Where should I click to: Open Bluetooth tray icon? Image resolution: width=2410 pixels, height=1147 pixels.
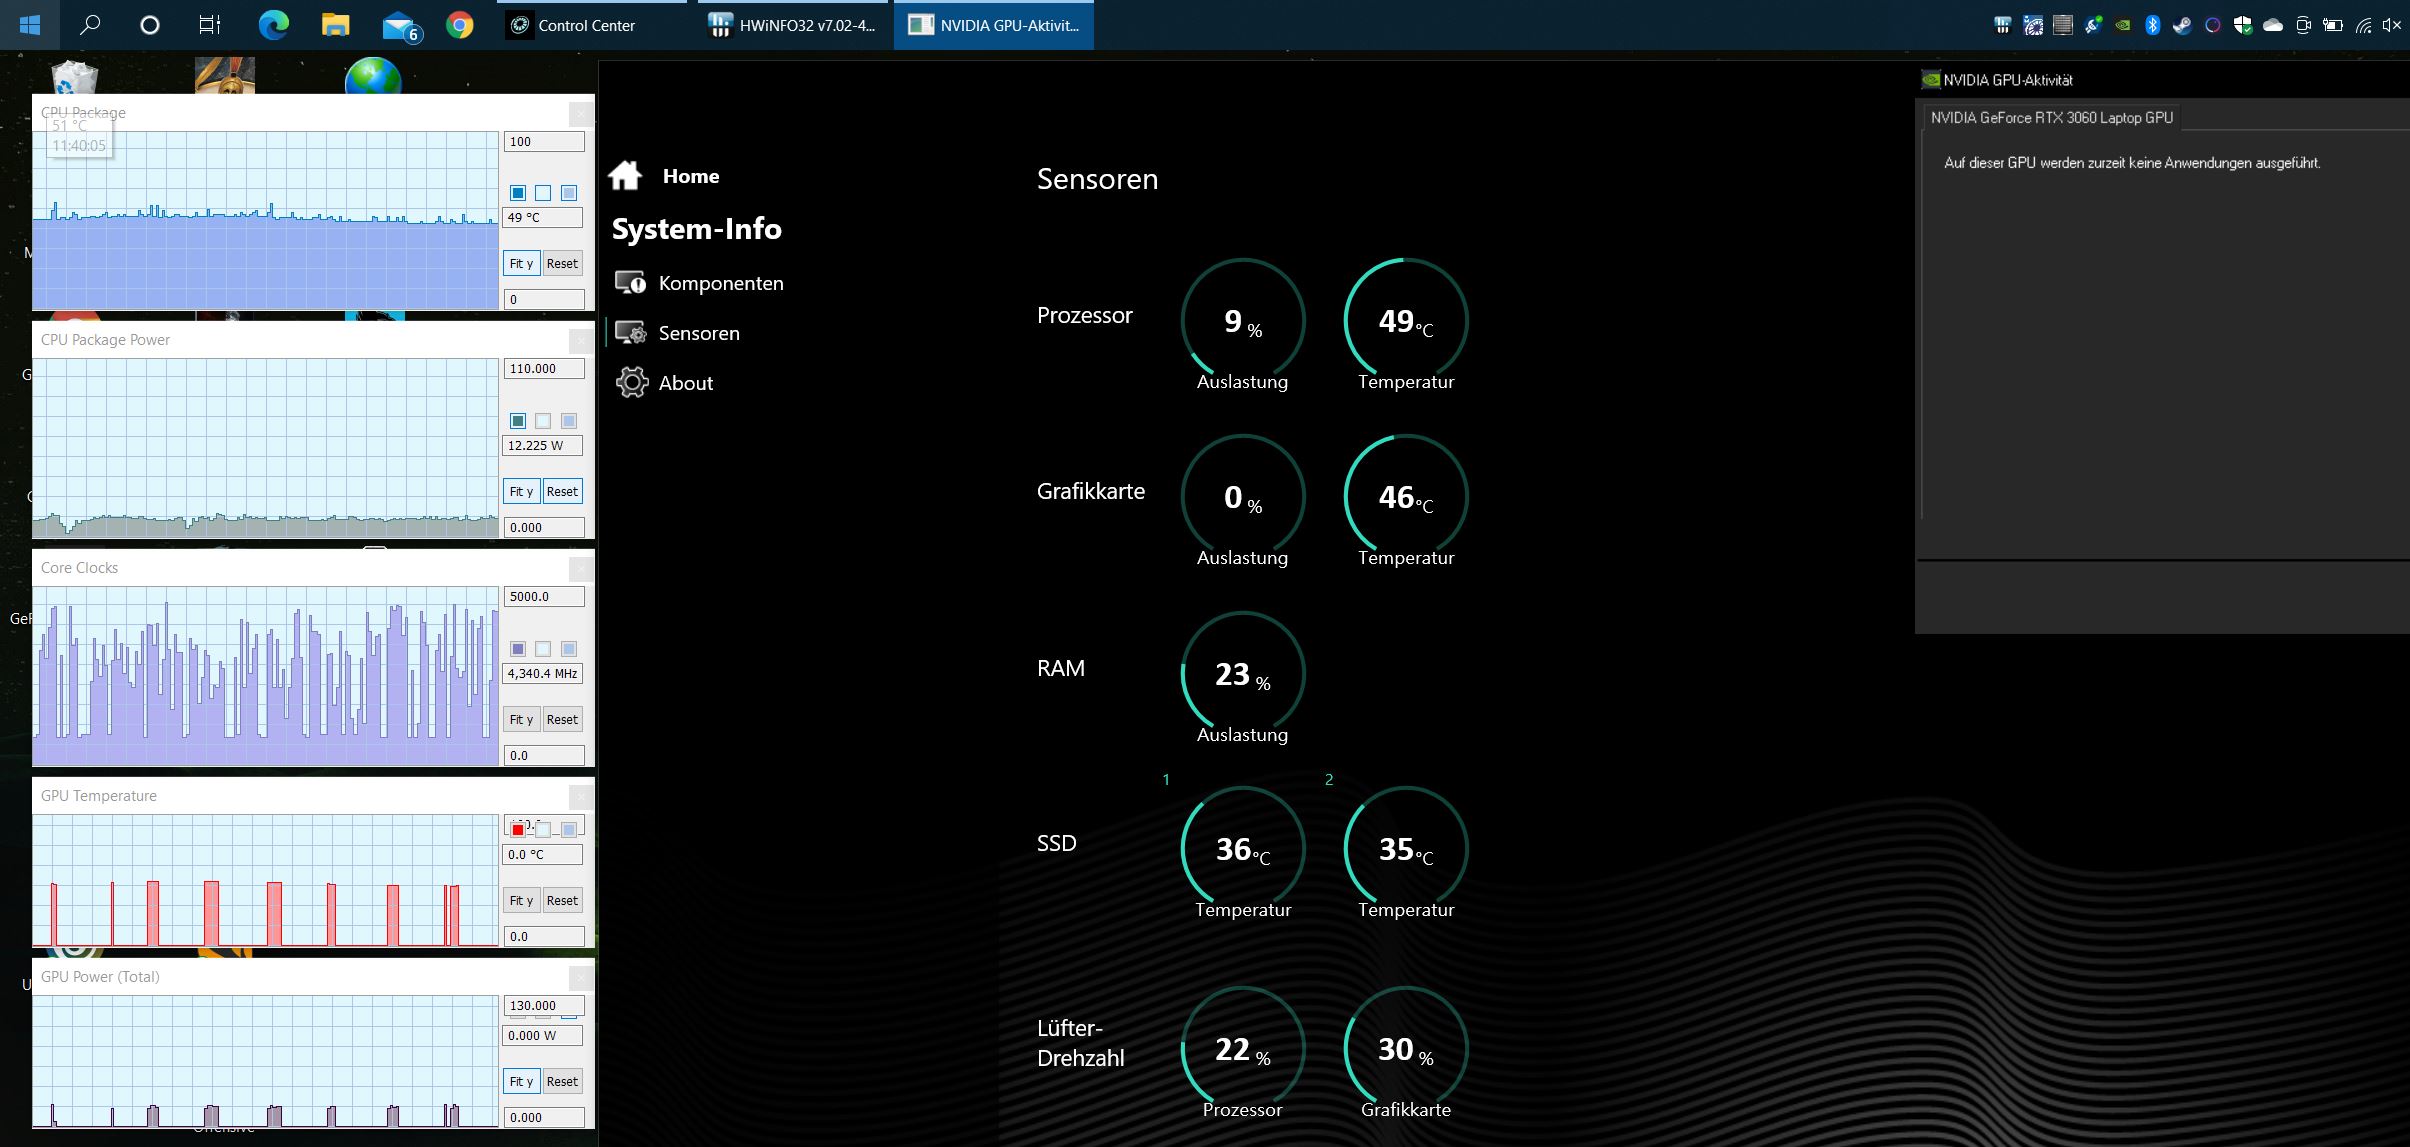(2152, 26)
